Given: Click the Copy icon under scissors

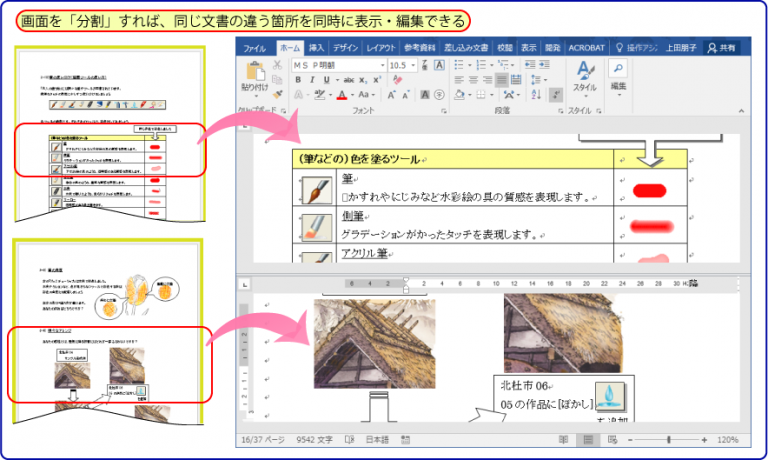Looking at the screenshot, I should pyautogui.click(x=277, y=79).
